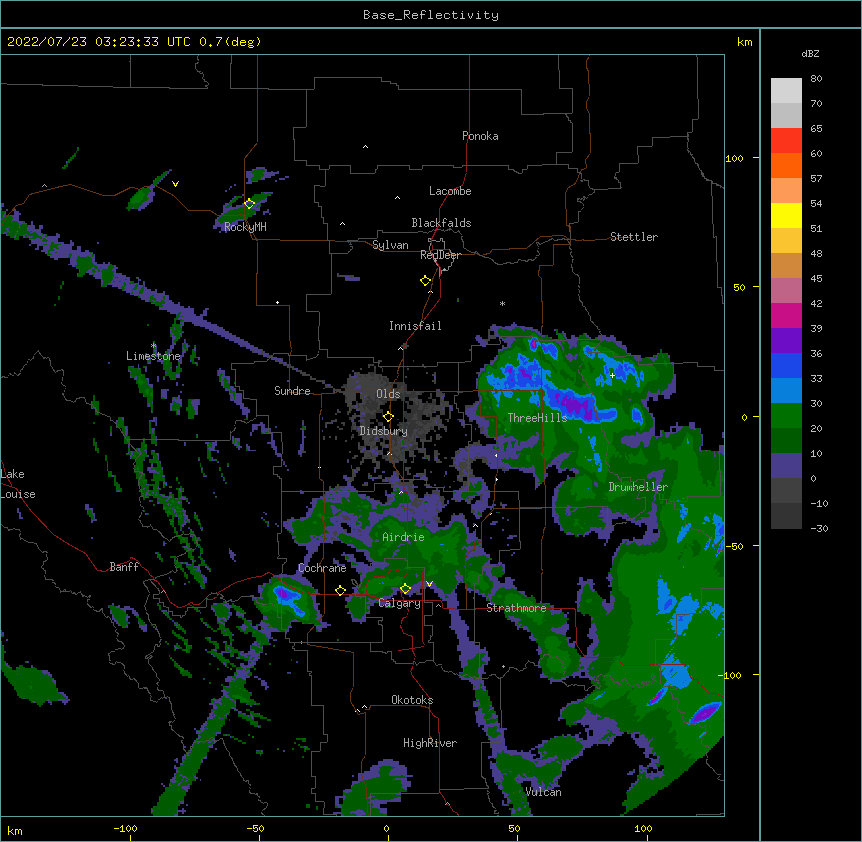This screenshot has height=842, width=862.
Task: Click the Innisfail city label
Action: (x=415, y=326)
